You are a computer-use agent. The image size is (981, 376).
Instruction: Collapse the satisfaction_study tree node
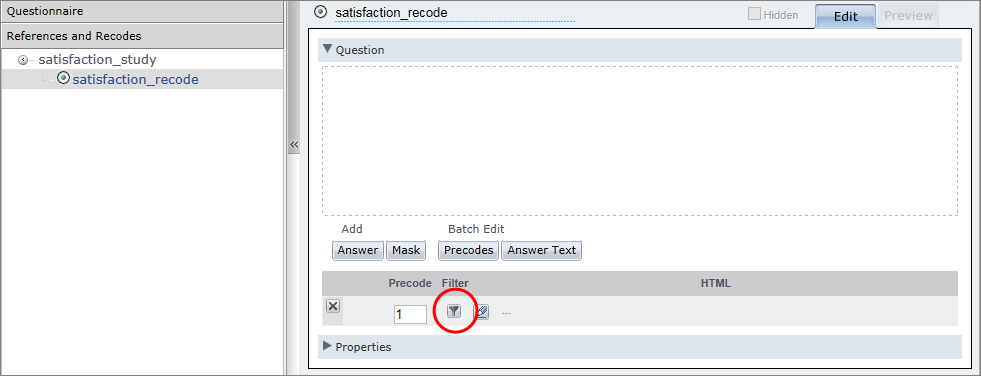(23, 60)
